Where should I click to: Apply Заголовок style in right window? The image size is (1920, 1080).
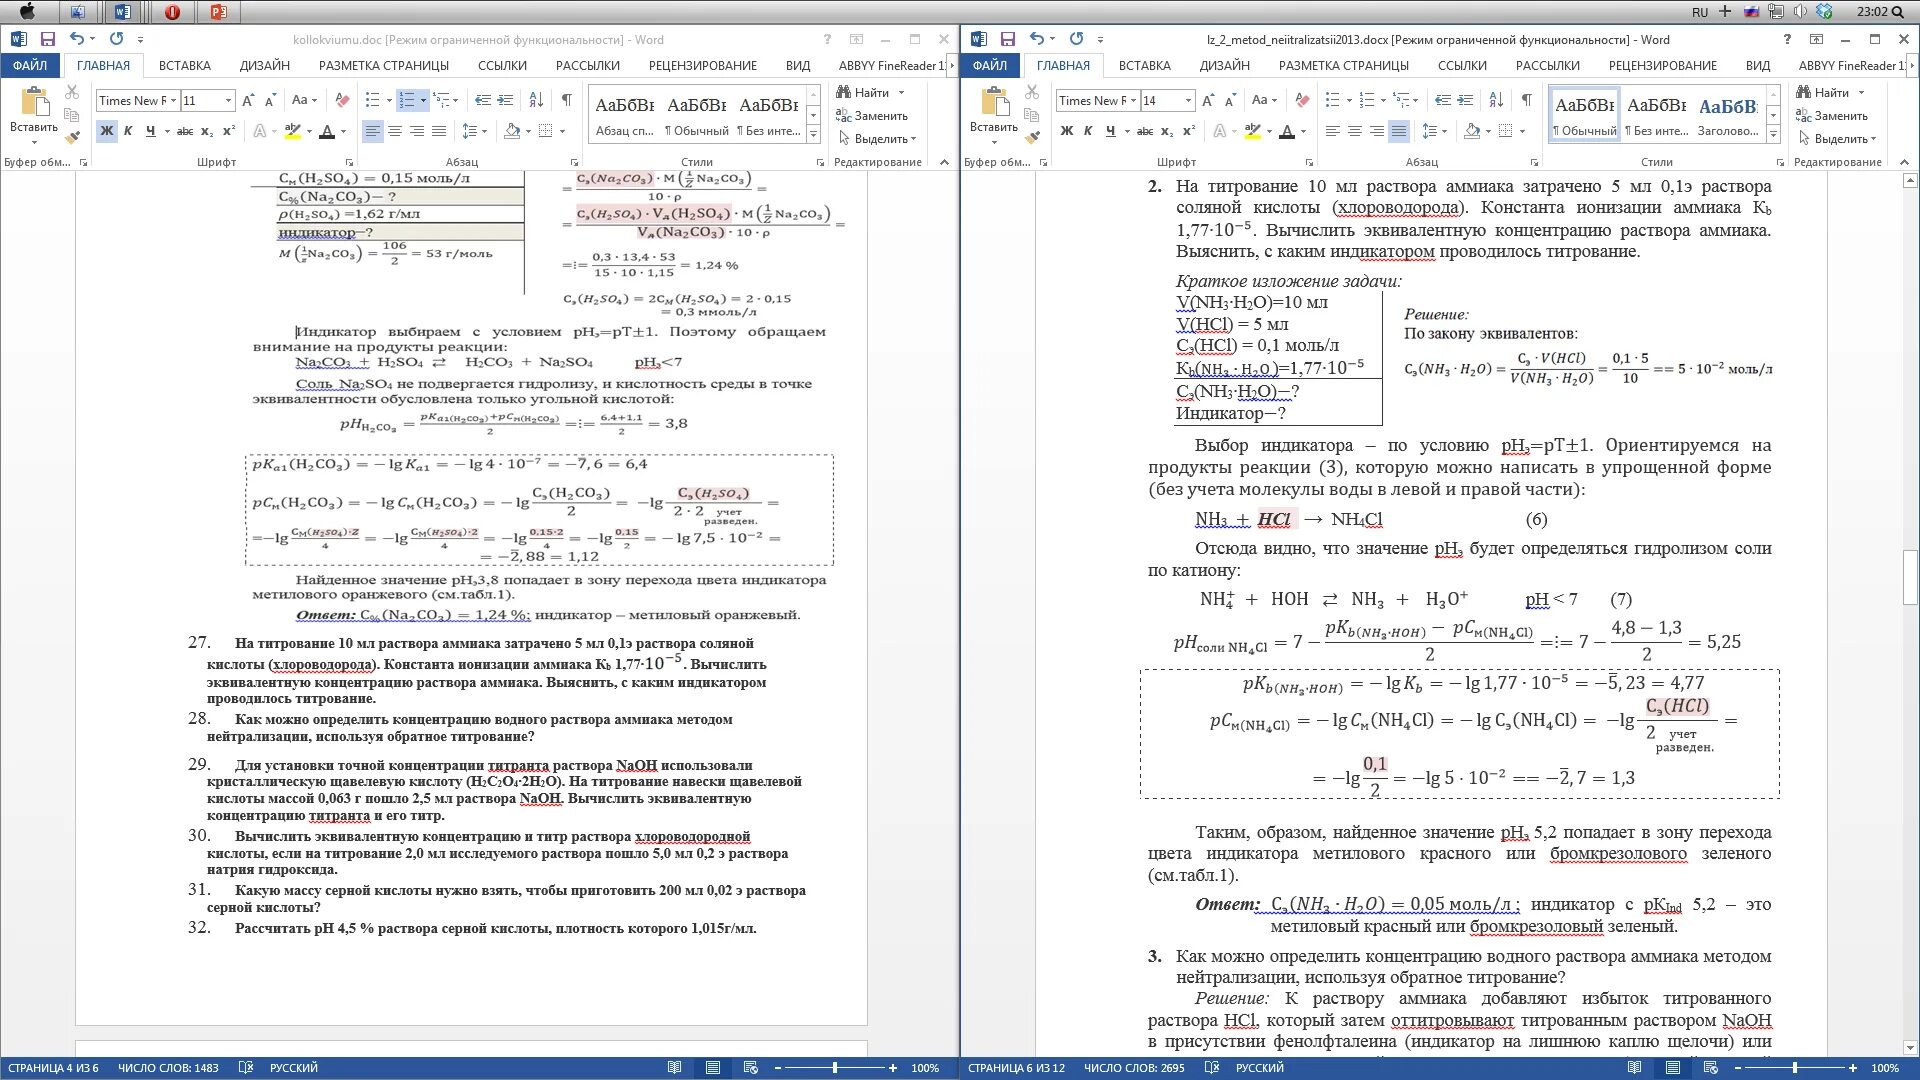click(1727, 115)
